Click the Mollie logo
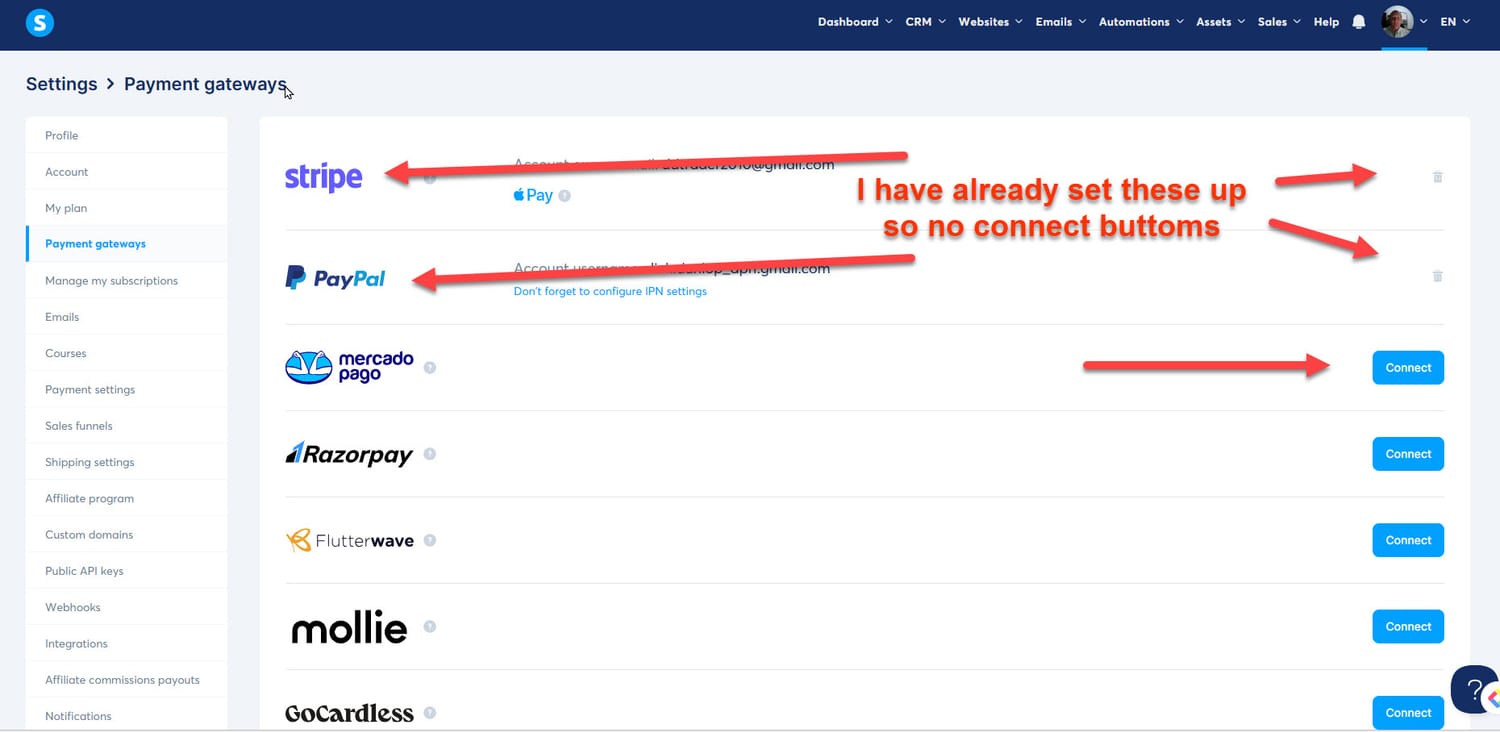Image resolution: width=1500 pixels, height=732 pixels. 349,628
